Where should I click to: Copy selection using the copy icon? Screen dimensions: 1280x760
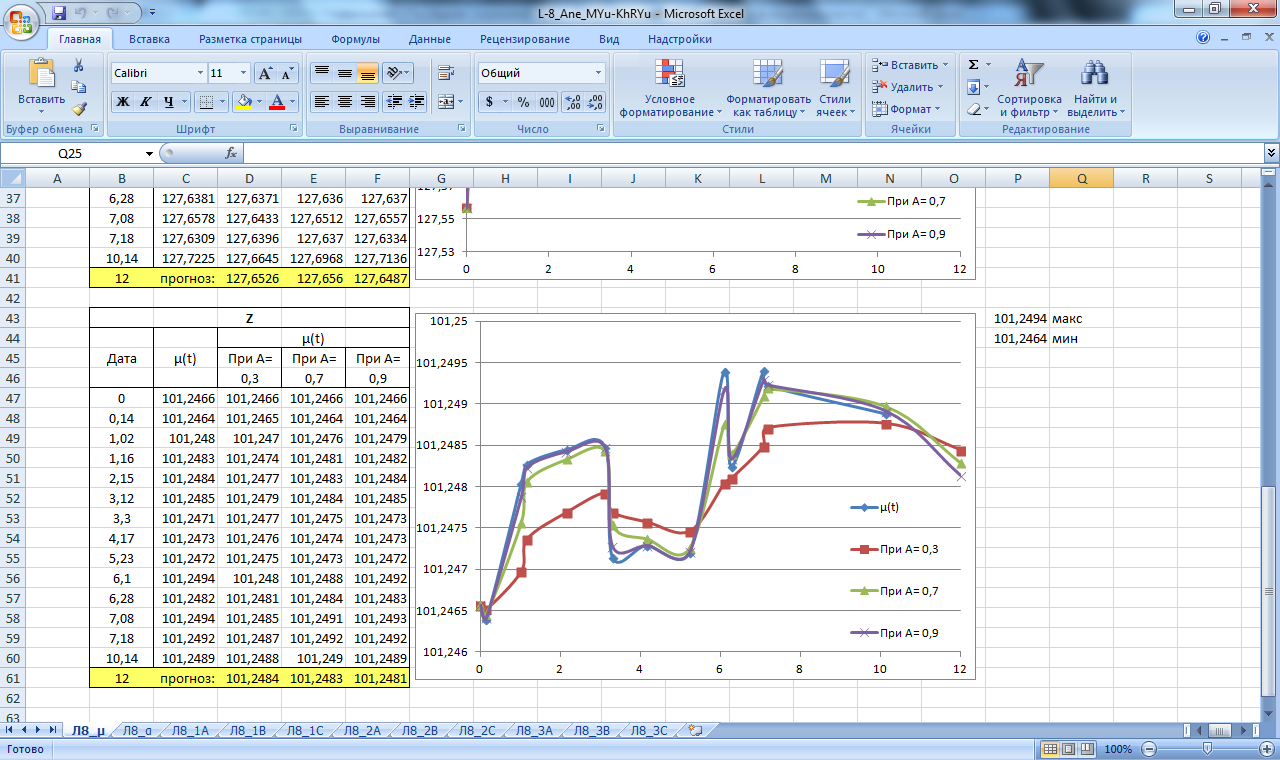point(79,87)
